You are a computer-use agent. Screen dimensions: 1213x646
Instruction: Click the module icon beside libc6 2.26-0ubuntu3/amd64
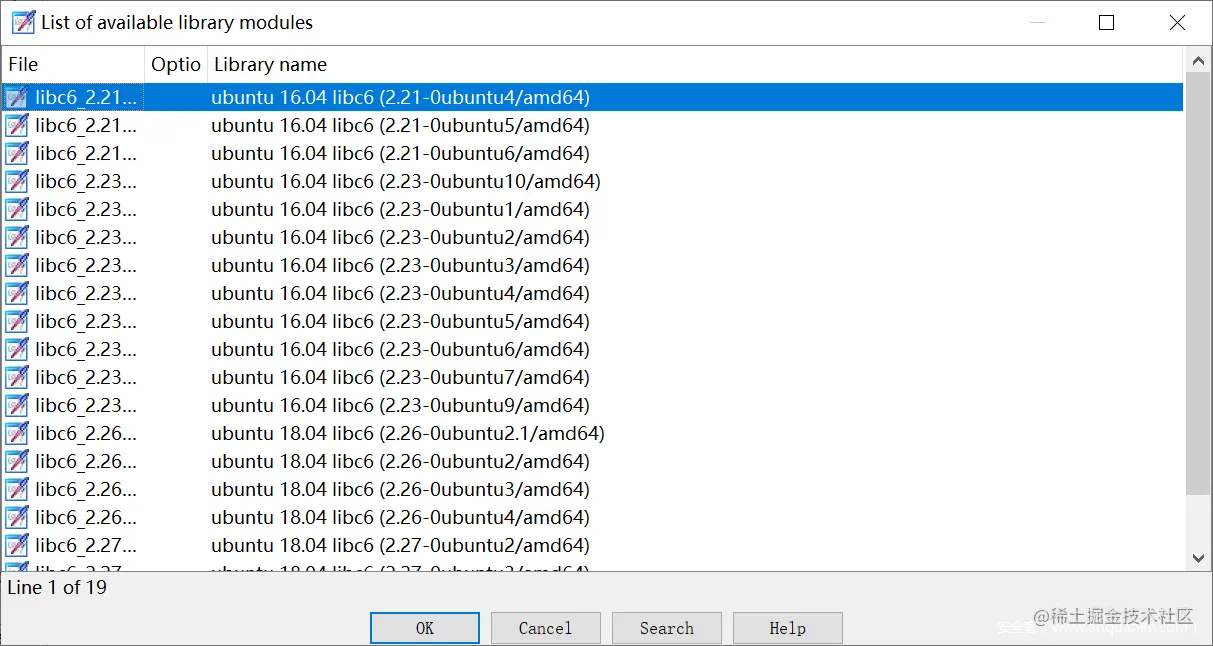pos(16,490)
